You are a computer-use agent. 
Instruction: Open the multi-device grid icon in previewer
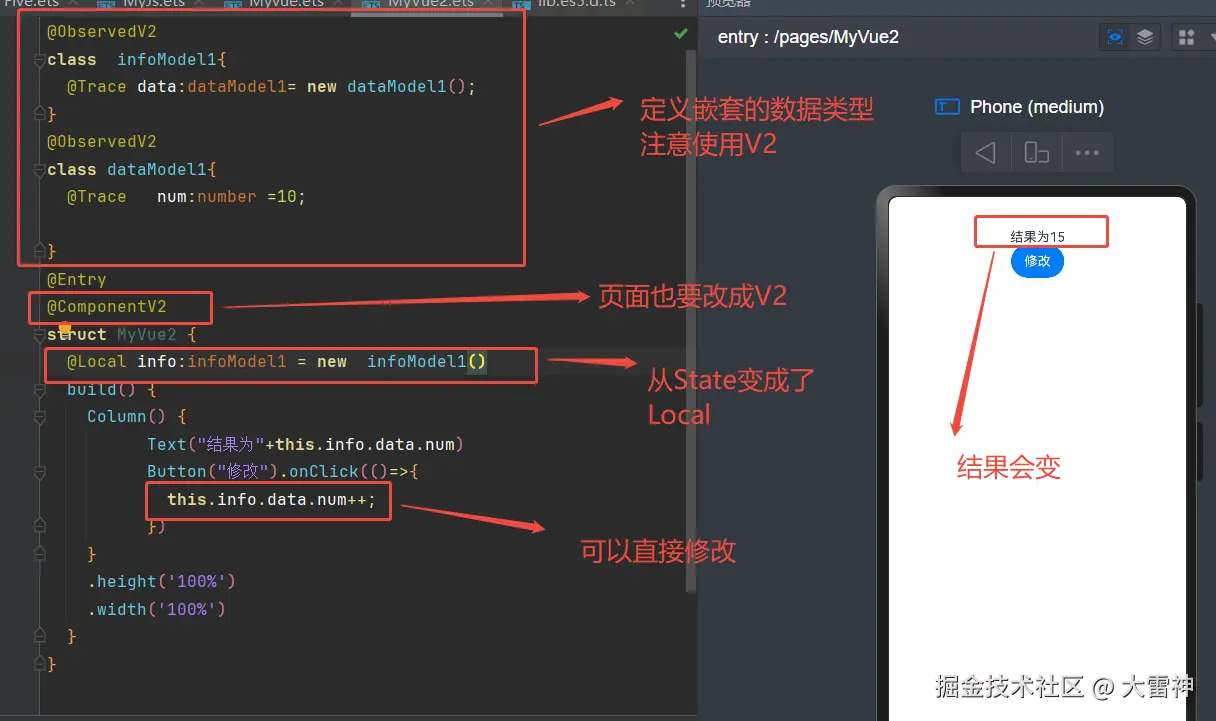pyautogui.click(x=1187, y=37)
